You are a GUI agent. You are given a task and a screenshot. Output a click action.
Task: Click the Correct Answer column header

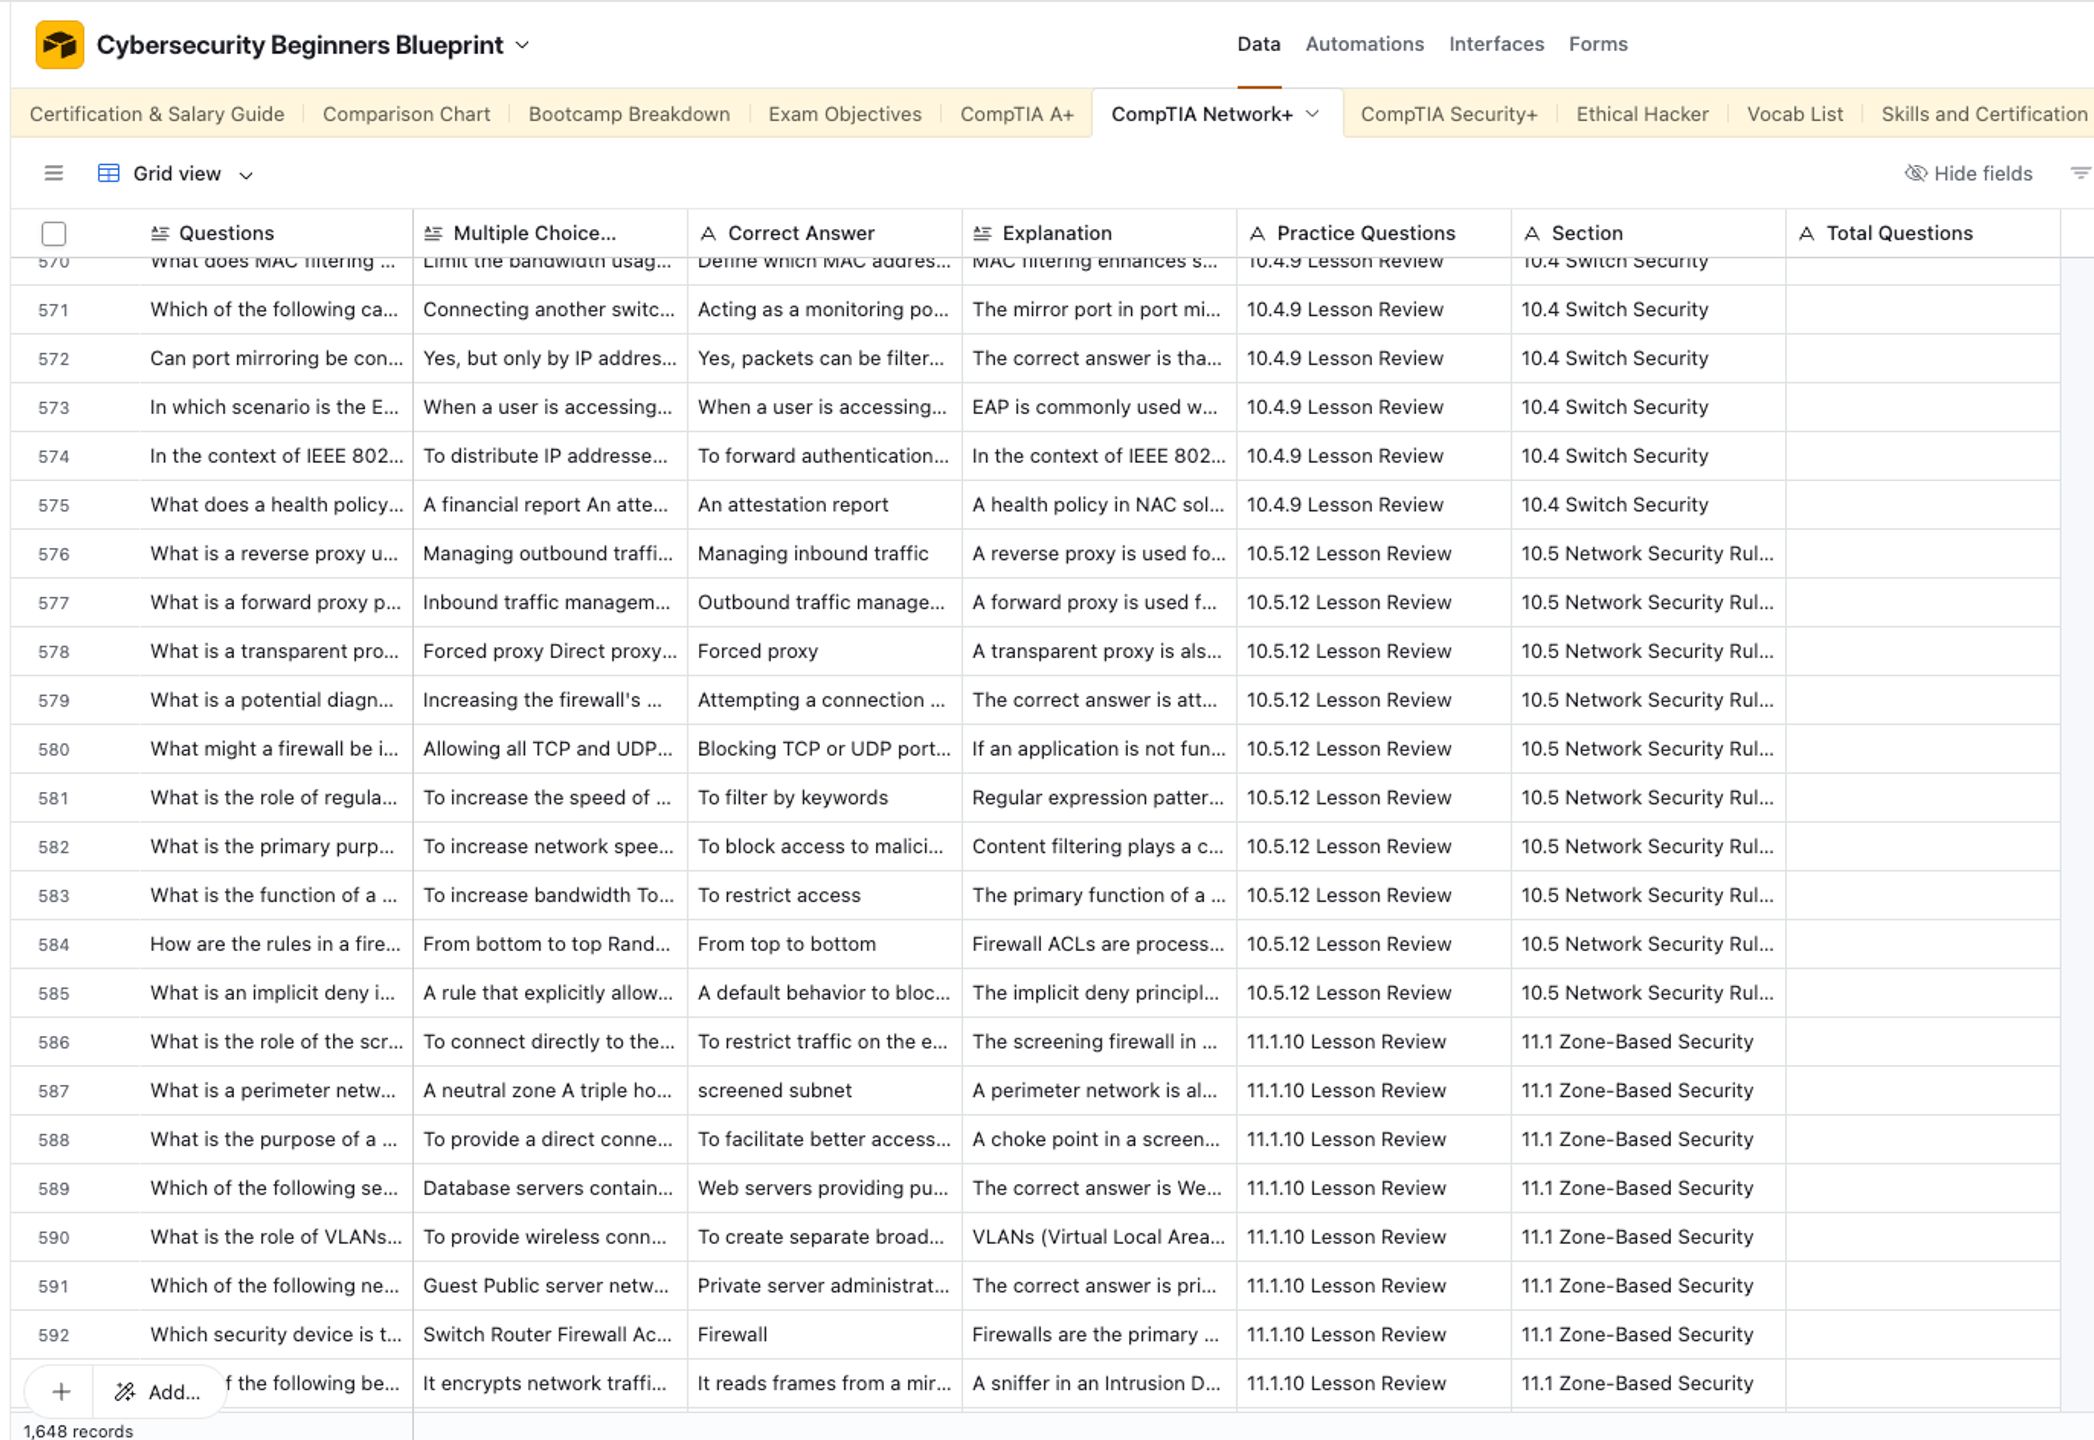pyautogui.click(x=825, y=233)
